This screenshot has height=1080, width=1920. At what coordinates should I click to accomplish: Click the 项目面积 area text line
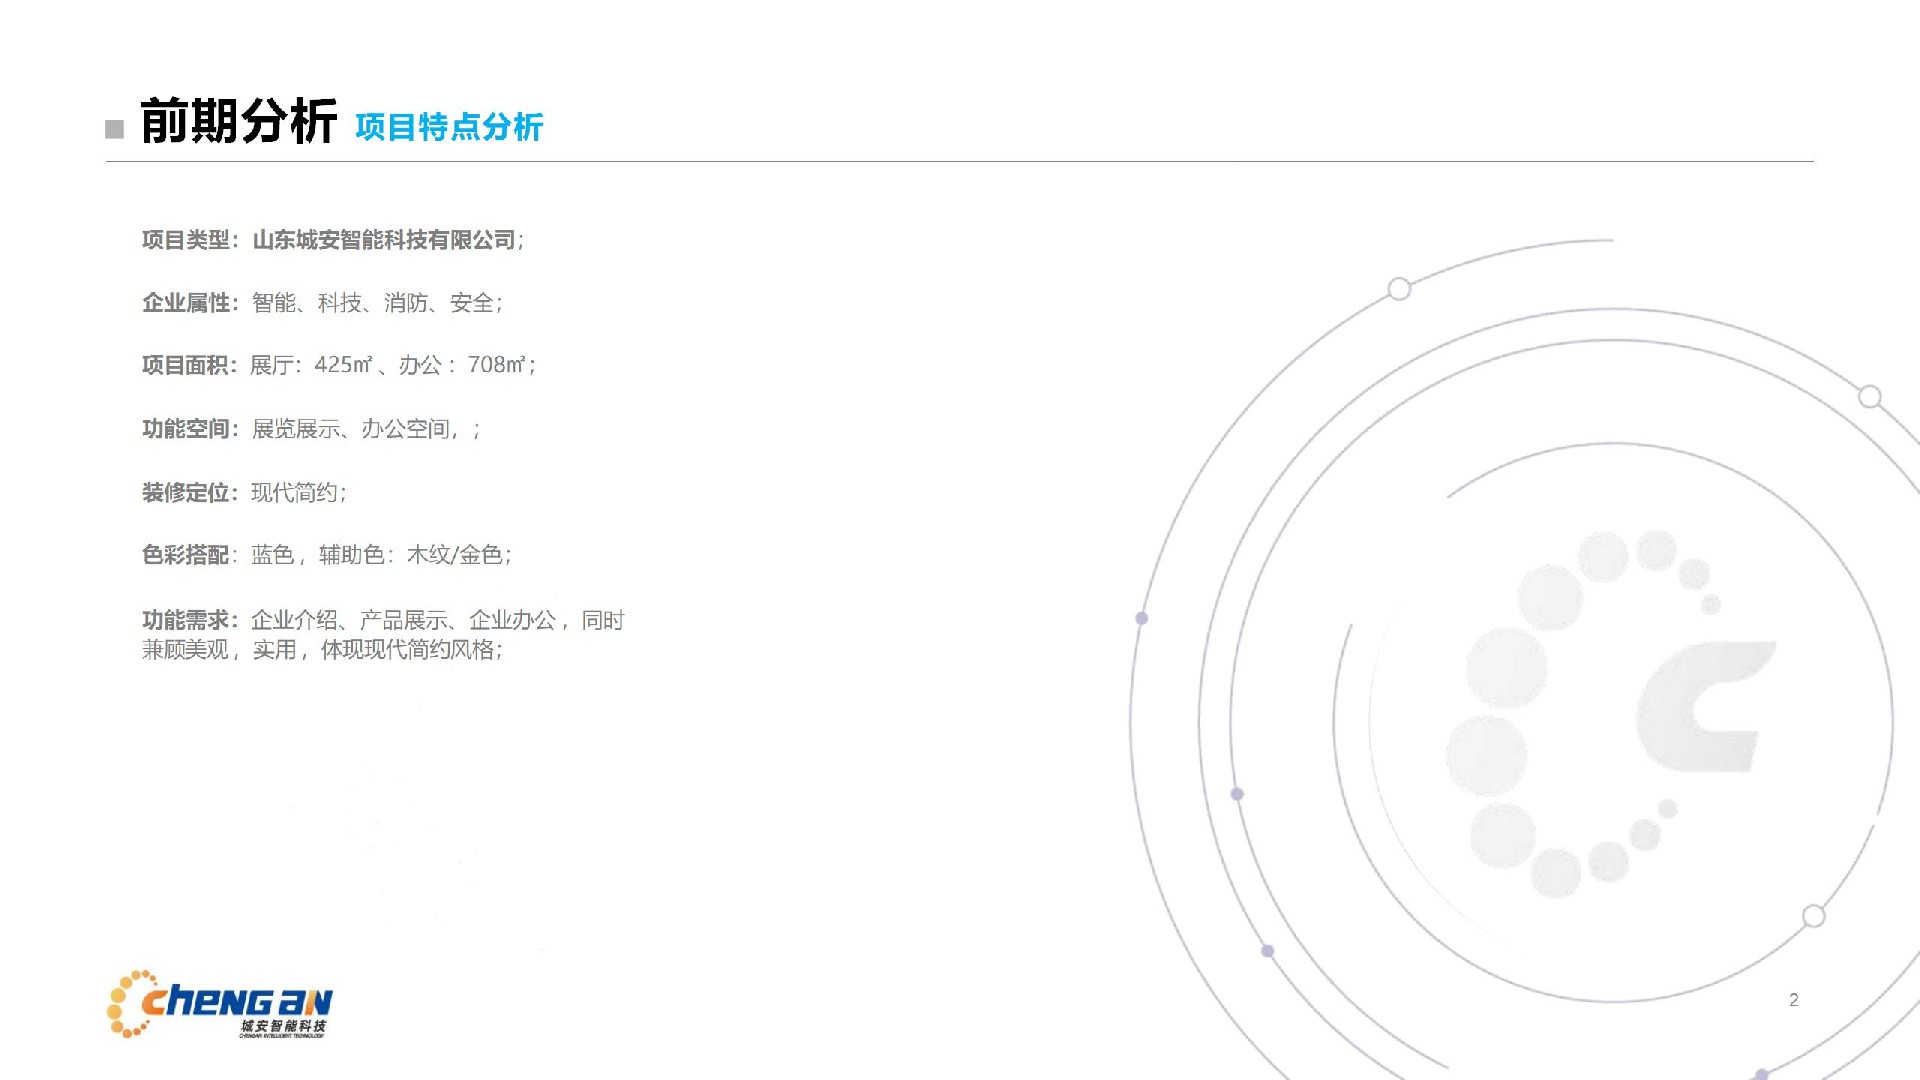pos(338,365)
